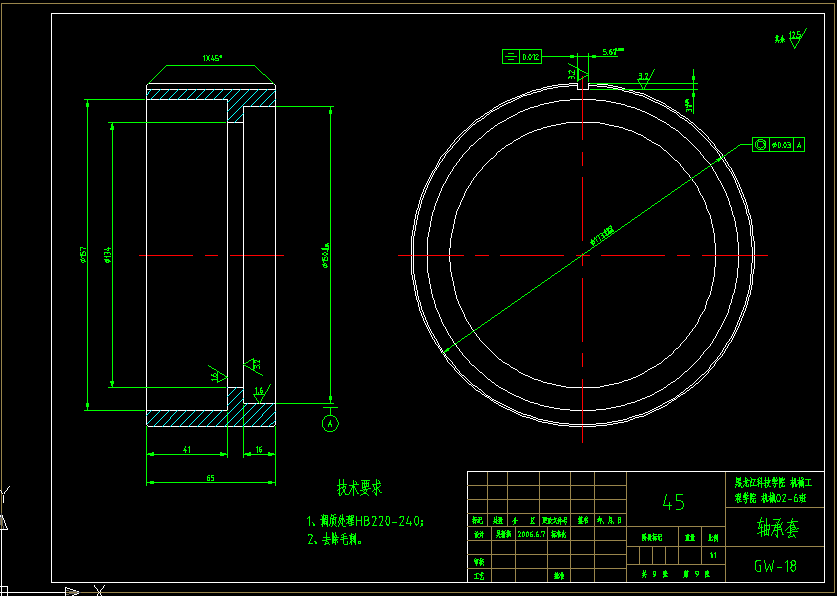Click the 1:1 scale value
Viewport: 837px width, 596px height.
tap(714, 555)
